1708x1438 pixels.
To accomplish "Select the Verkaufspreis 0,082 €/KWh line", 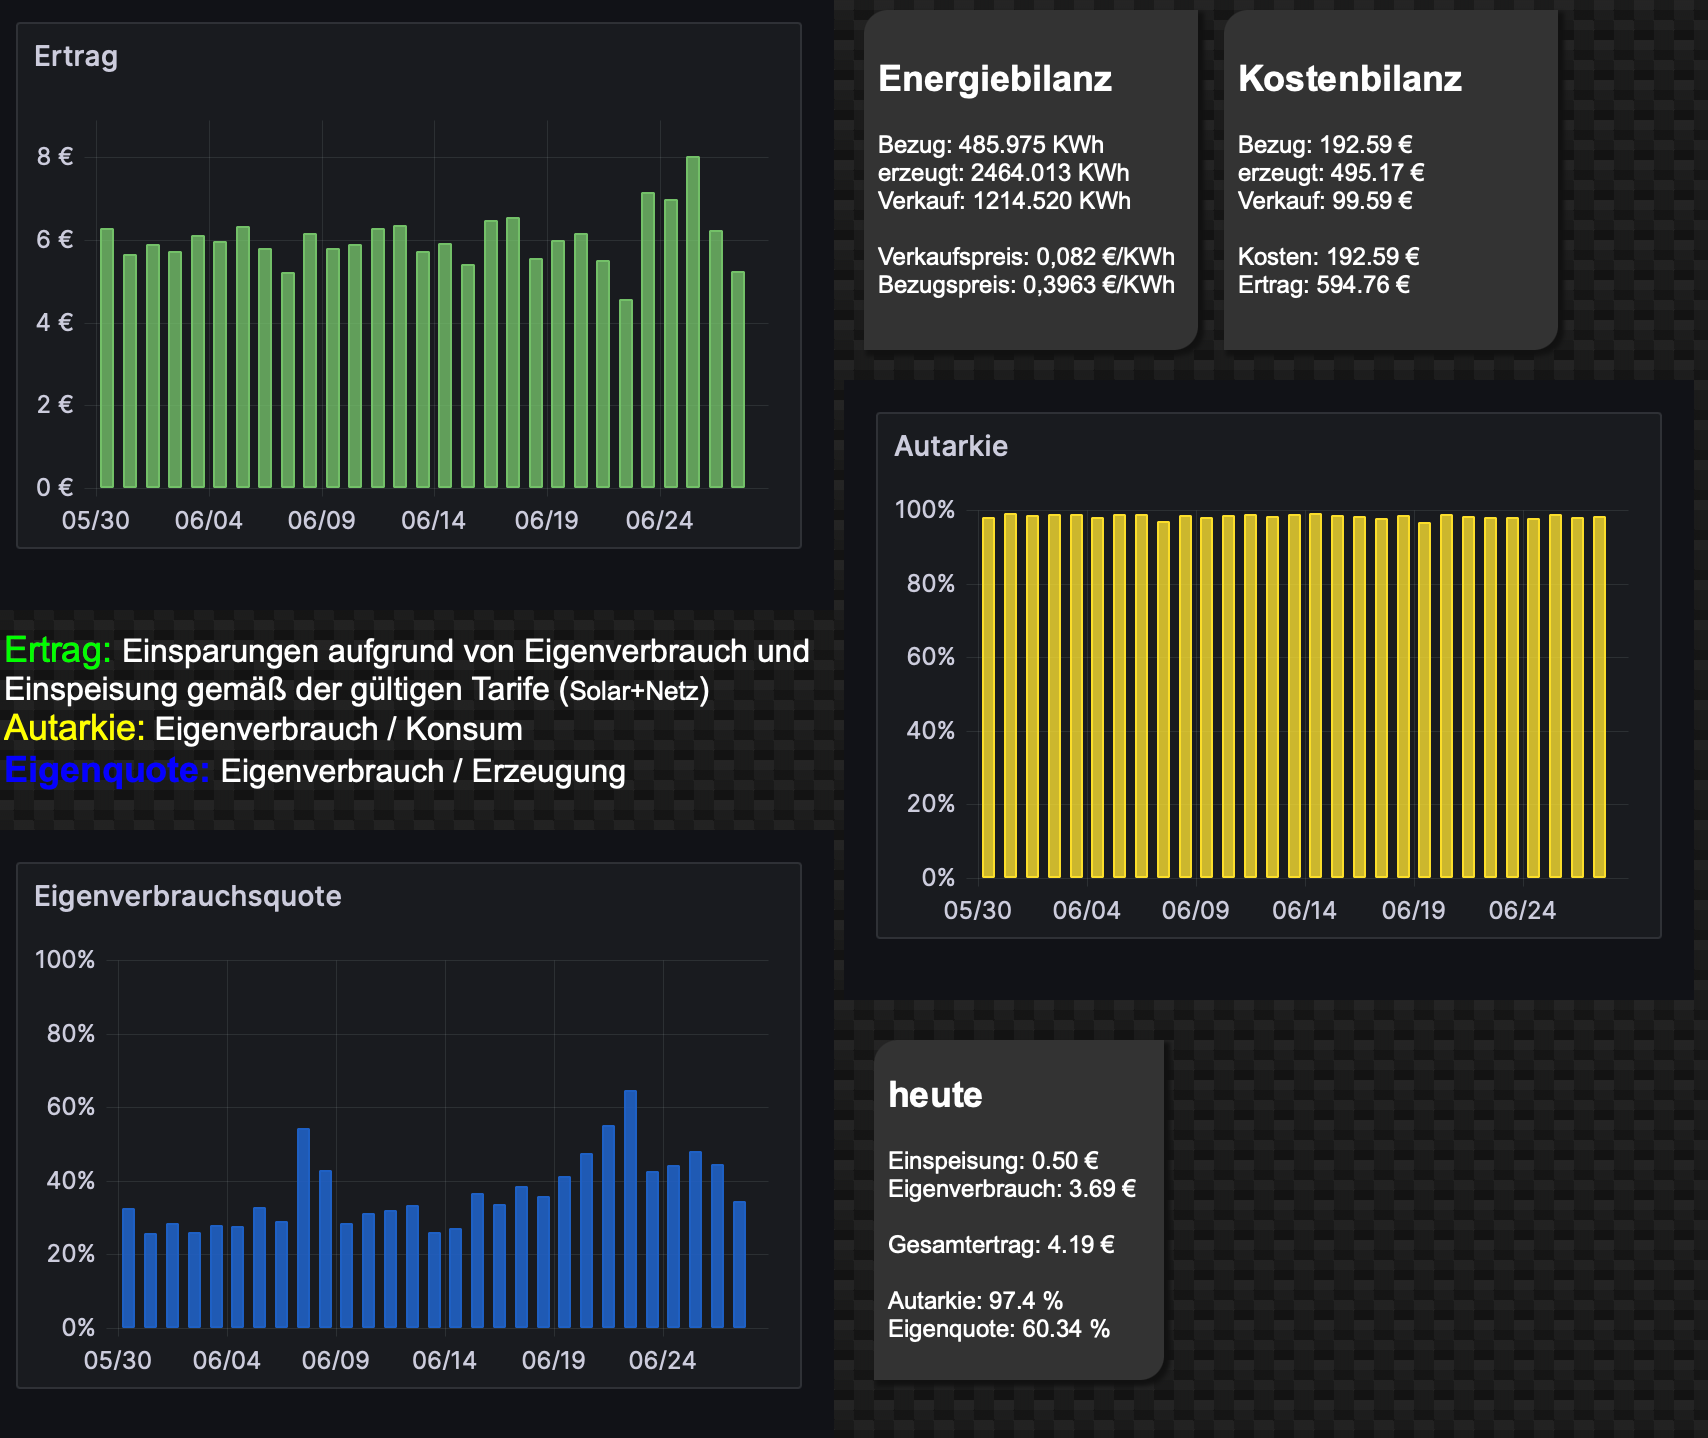I will coord(1025,257).
